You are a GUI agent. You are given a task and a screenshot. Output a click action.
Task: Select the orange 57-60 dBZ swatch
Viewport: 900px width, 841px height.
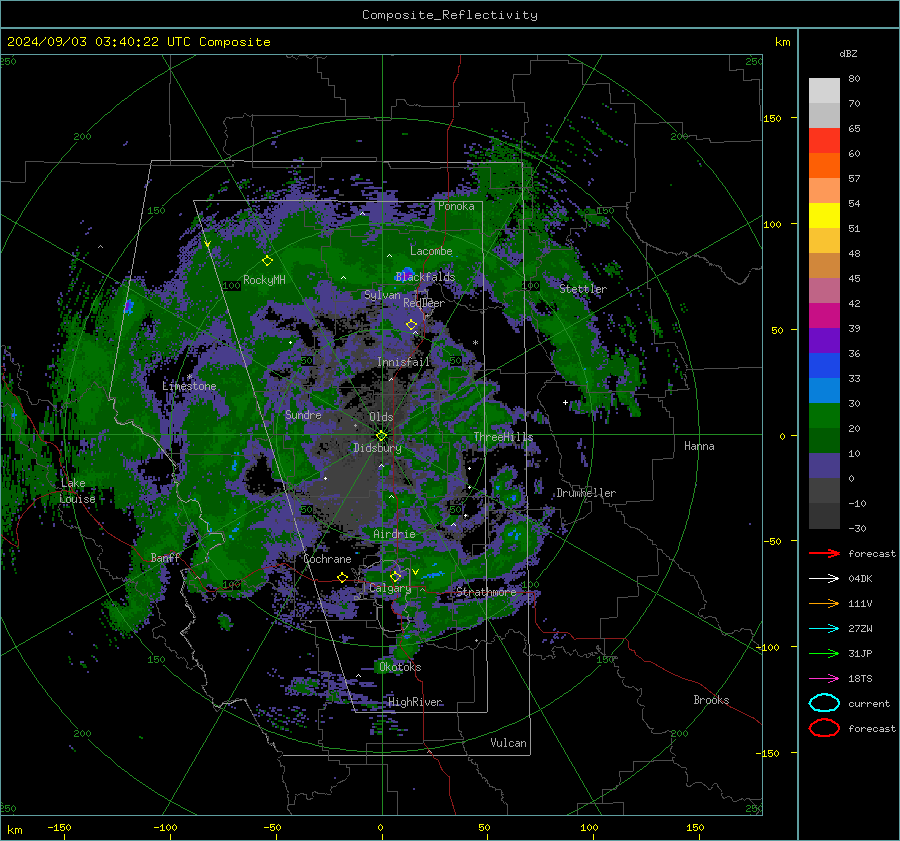click(824, 166)
